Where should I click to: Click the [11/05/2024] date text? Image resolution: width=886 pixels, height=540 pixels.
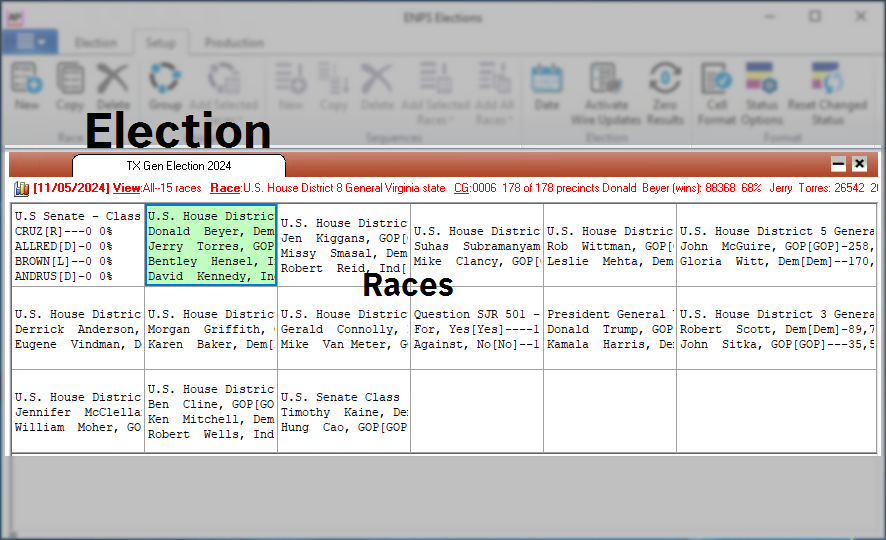point(71,188)
